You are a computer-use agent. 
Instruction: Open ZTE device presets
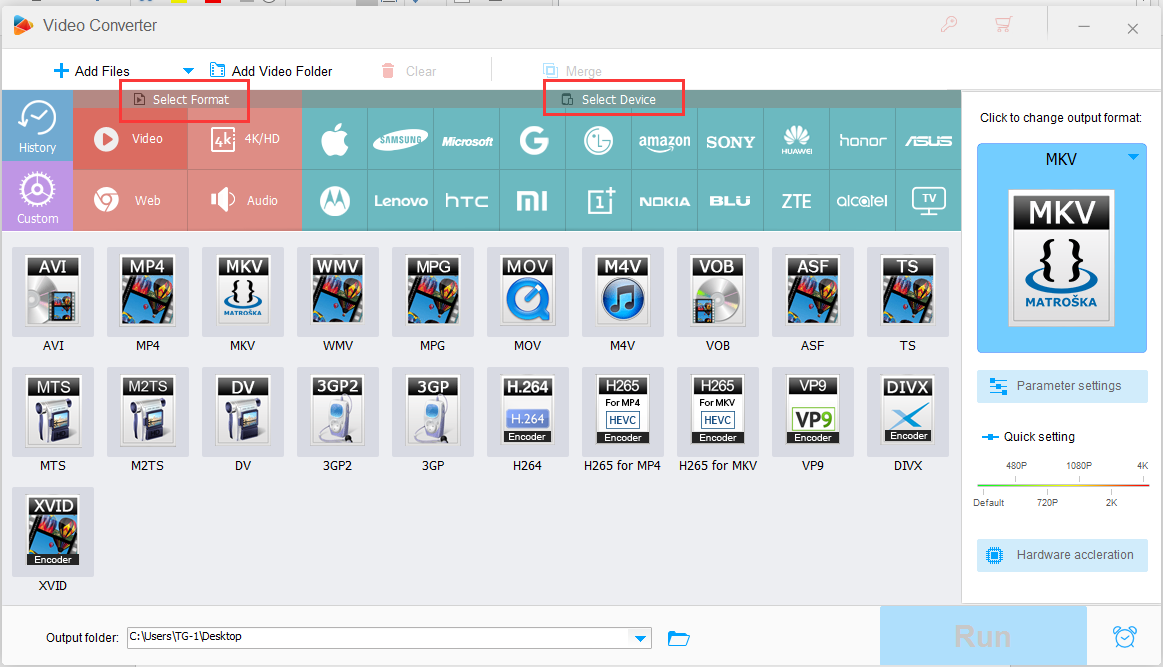(797, 200)
